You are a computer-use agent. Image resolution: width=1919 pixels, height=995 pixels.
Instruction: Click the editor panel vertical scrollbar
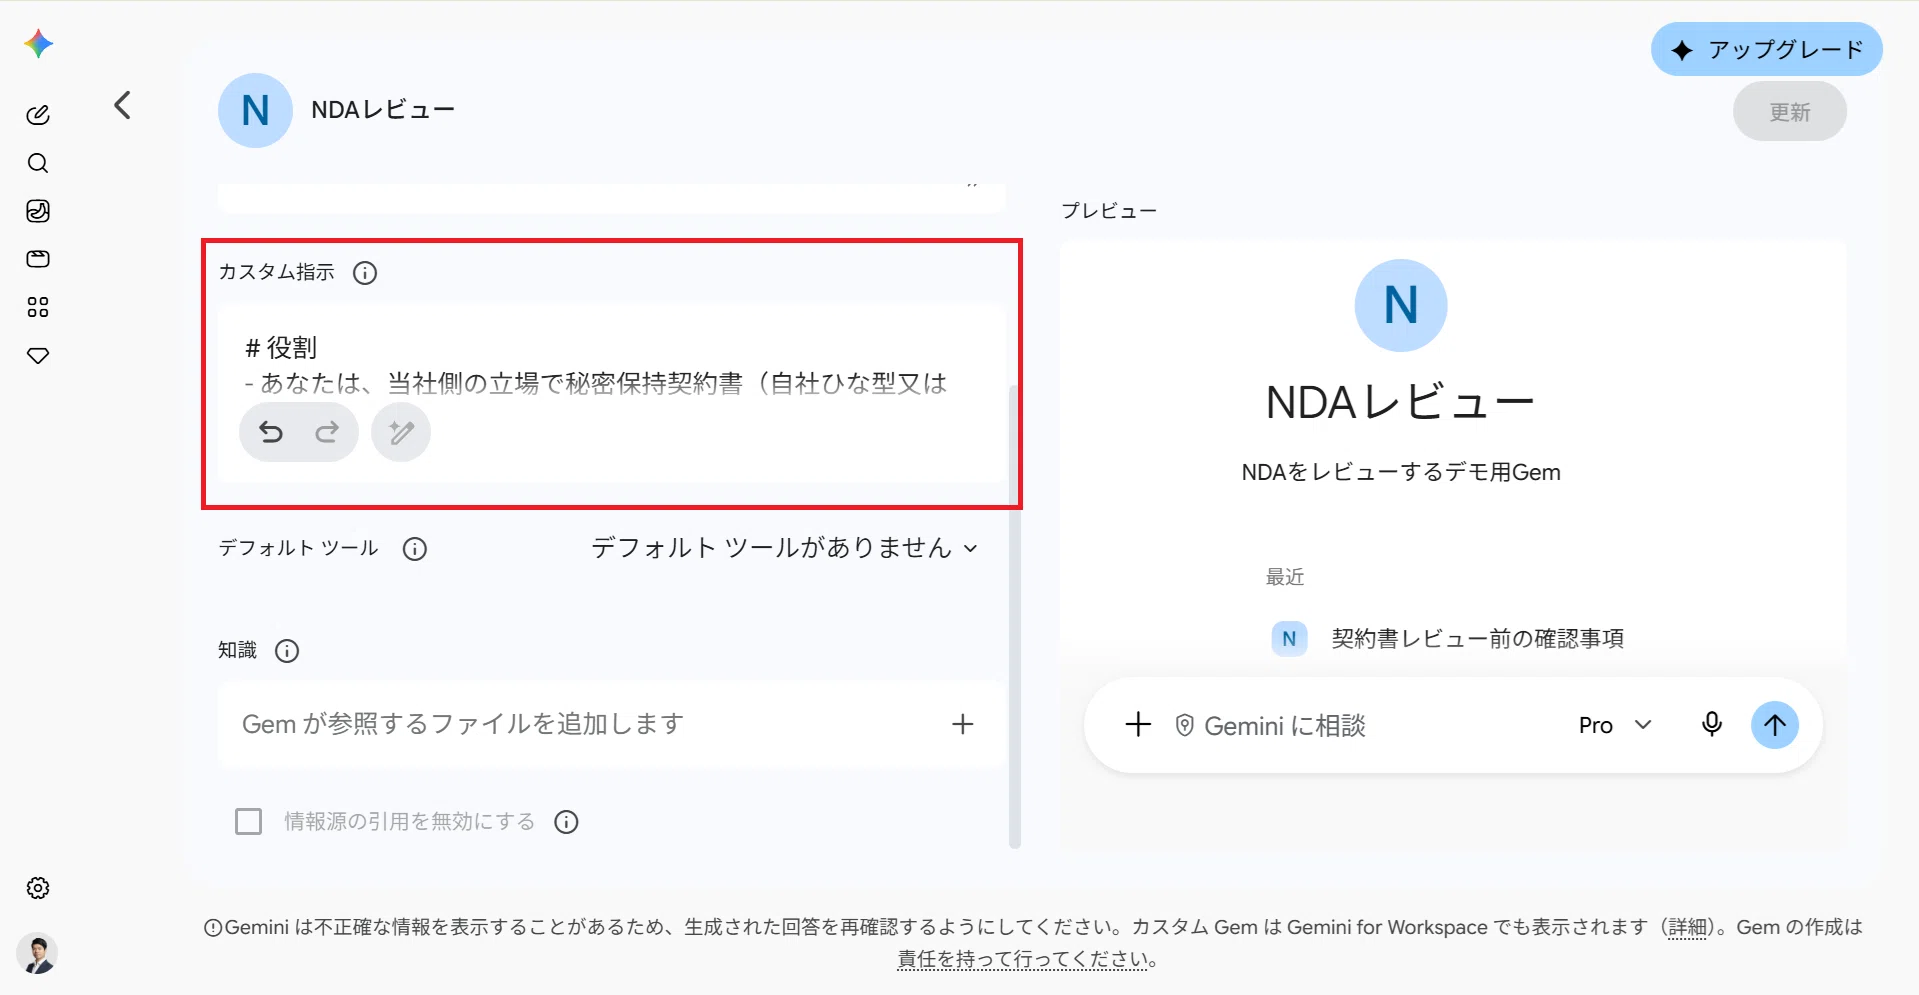pos(1014,615)
